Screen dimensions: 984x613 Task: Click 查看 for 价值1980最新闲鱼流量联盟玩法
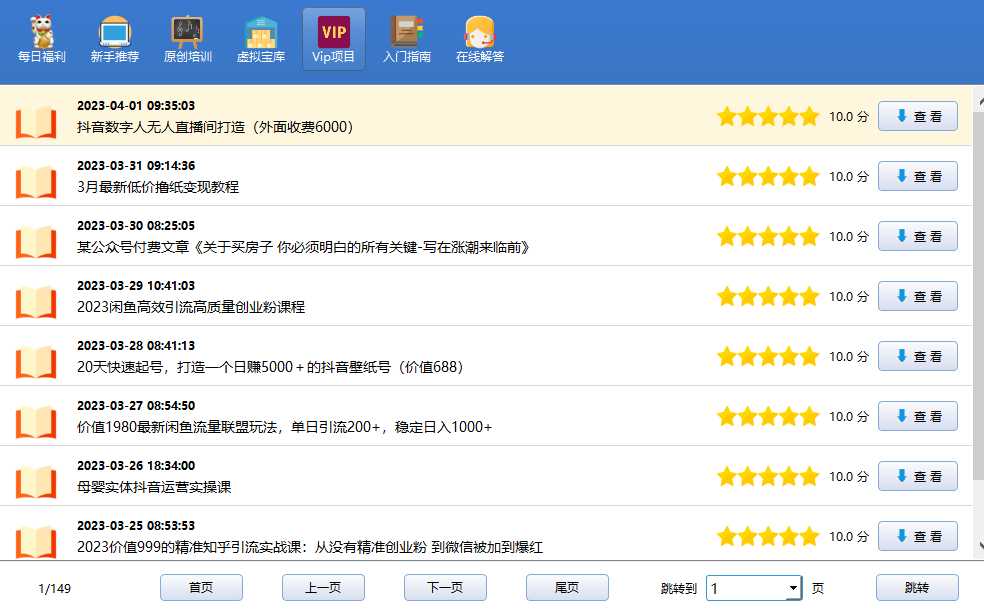(x=917, y=416)
